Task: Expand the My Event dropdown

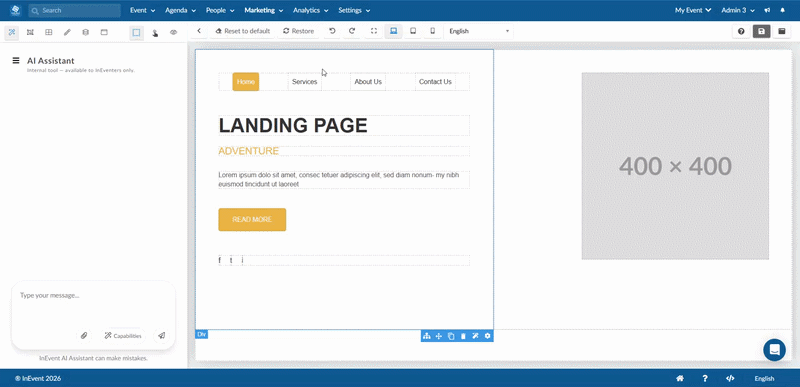Action: tap(693, 10)
